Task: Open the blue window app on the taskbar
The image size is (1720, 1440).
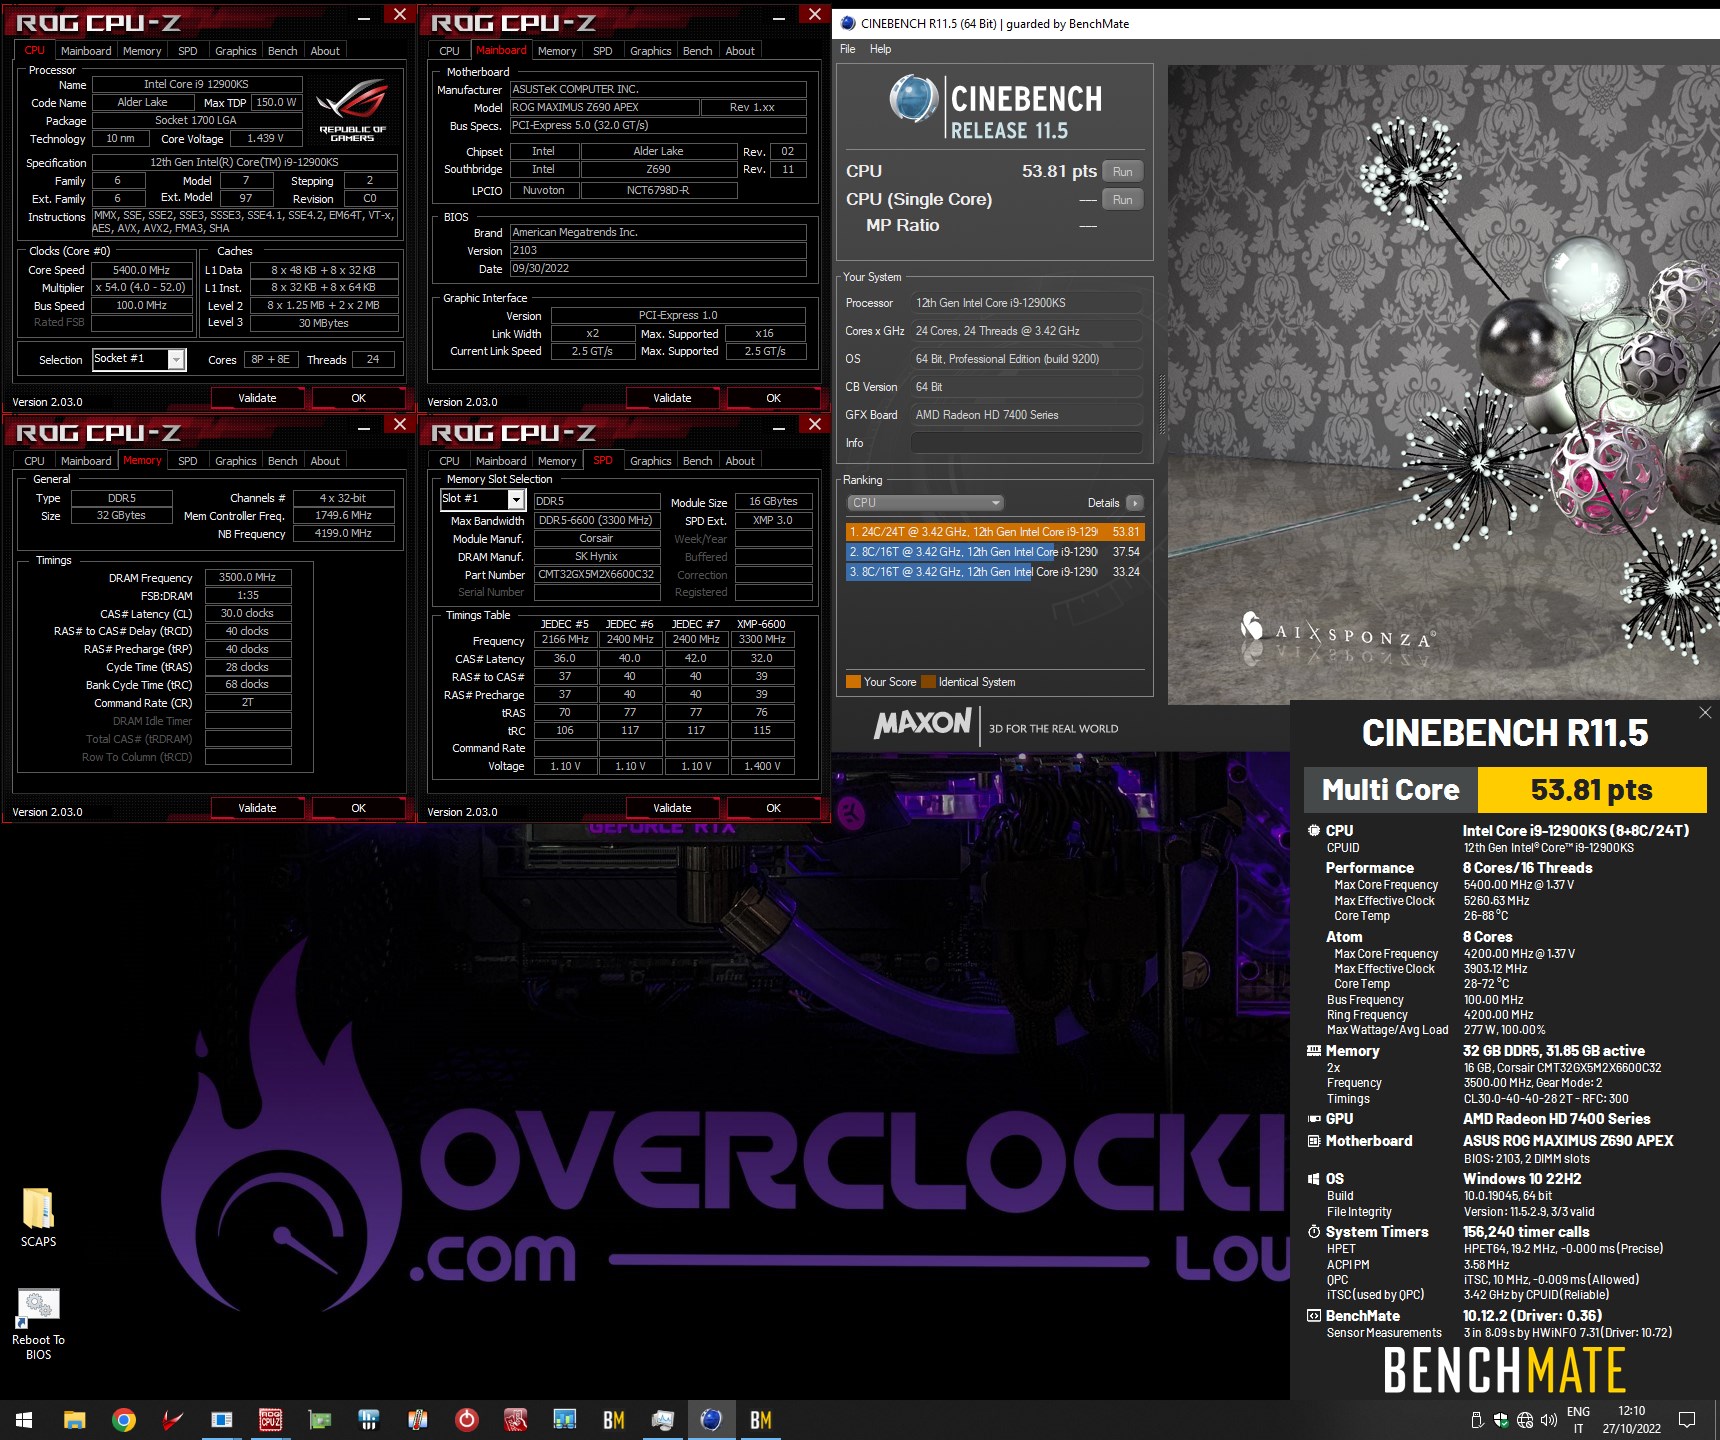Action: tap(222, 1420)
